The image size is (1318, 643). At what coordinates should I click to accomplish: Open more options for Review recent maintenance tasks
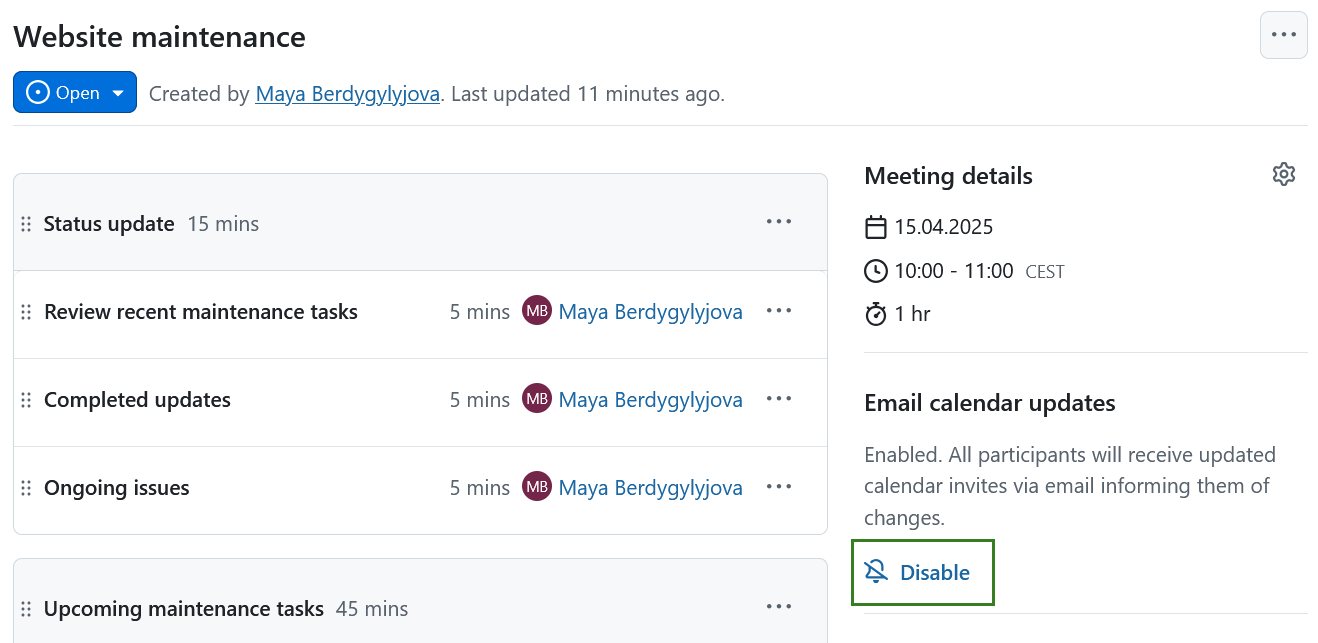coord(779,311)
